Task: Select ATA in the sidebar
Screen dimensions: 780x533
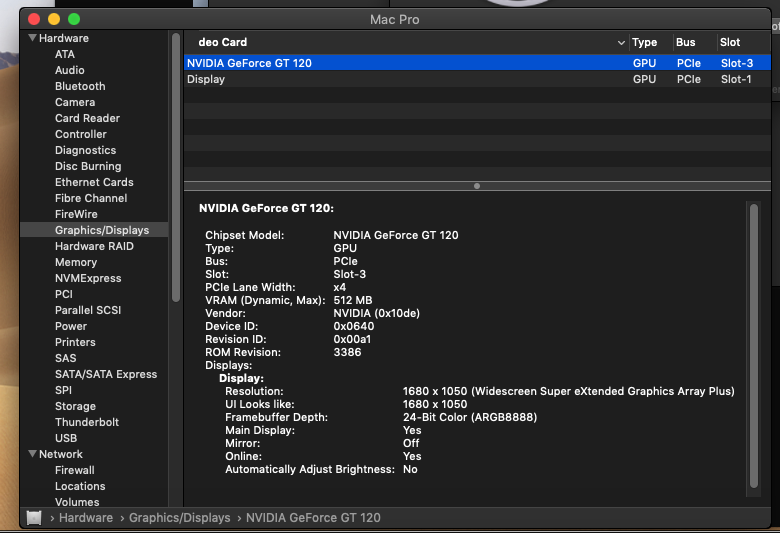Action: coord(65,54)
